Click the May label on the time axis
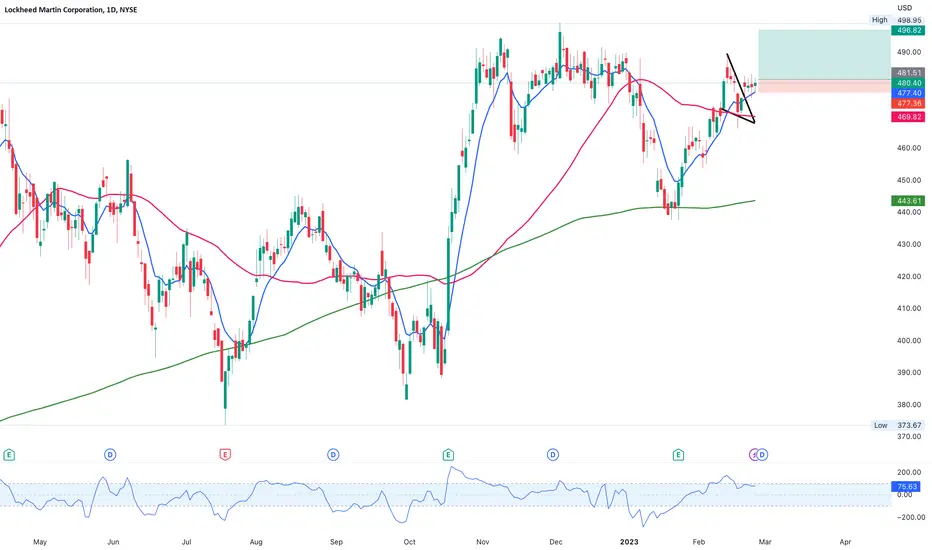The height and width of the screenshot is (550, 932). pos(40,542)
